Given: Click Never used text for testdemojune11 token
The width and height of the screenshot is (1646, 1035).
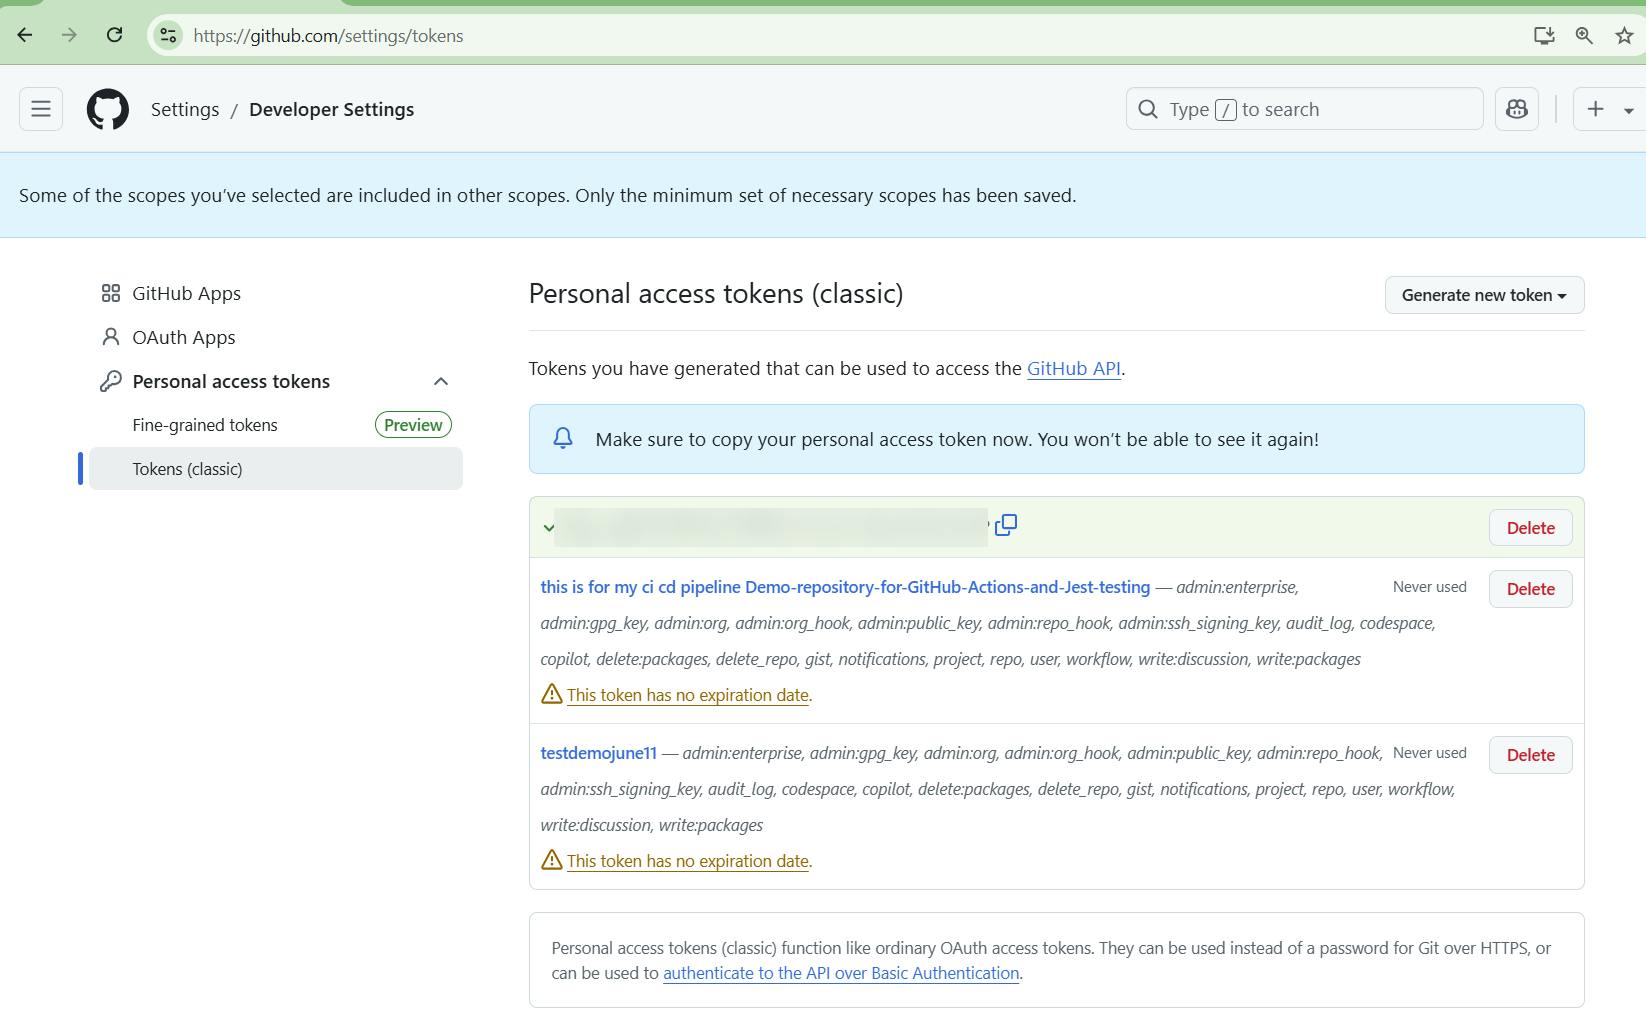Looking at the screenshot, I should [x=1429, y=753].
